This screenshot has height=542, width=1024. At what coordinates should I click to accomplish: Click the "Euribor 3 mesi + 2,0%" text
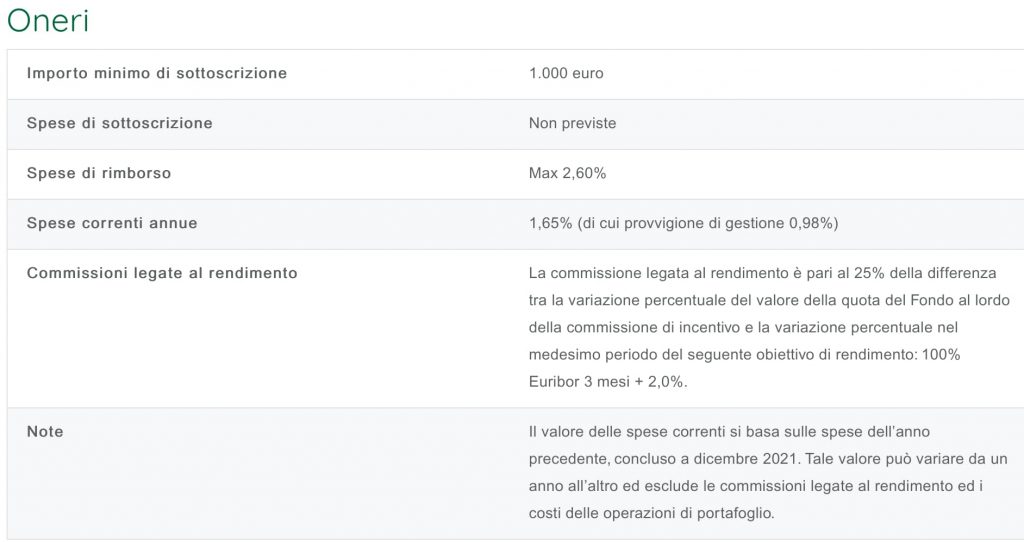tap(608, 381)
